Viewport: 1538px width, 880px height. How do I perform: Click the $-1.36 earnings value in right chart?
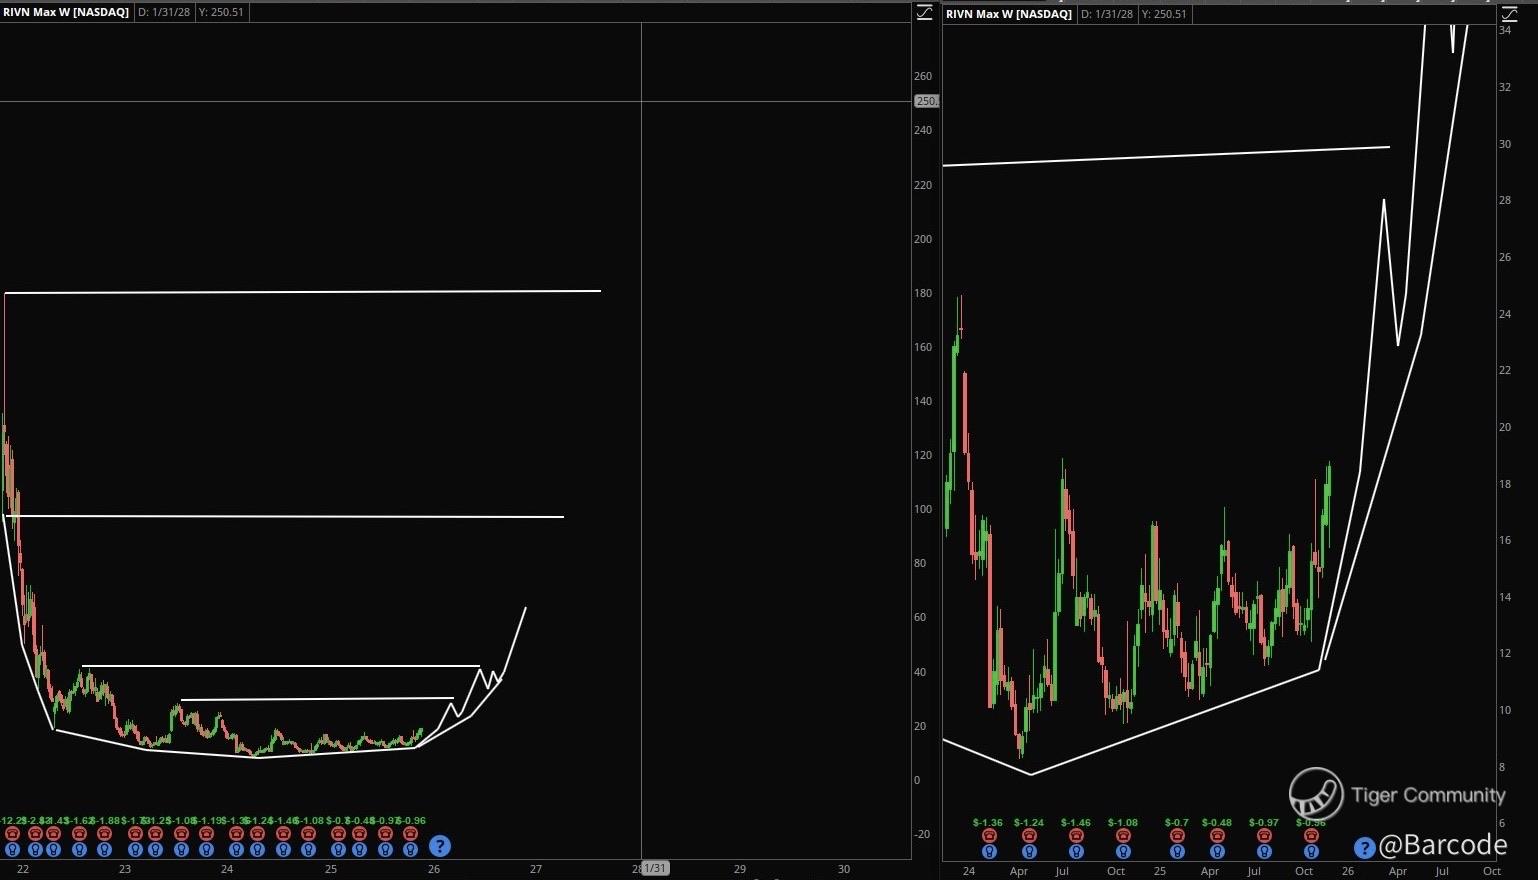988,823
